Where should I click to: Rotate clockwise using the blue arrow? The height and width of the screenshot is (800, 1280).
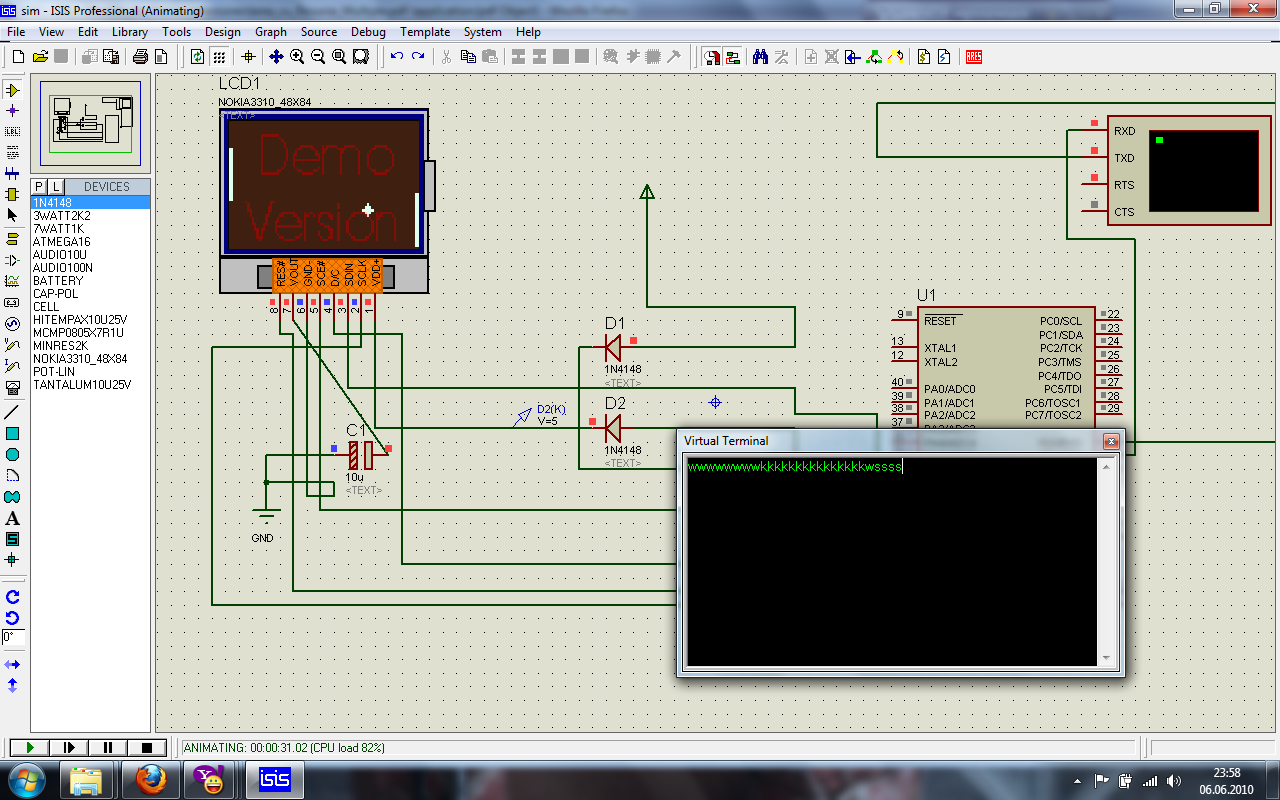tap(13, 597)
